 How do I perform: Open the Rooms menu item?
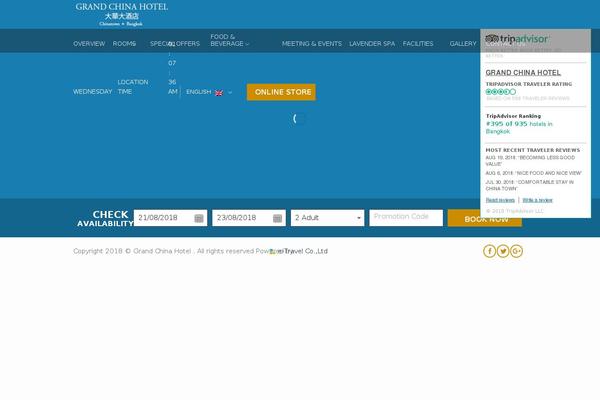click(124, 44)
